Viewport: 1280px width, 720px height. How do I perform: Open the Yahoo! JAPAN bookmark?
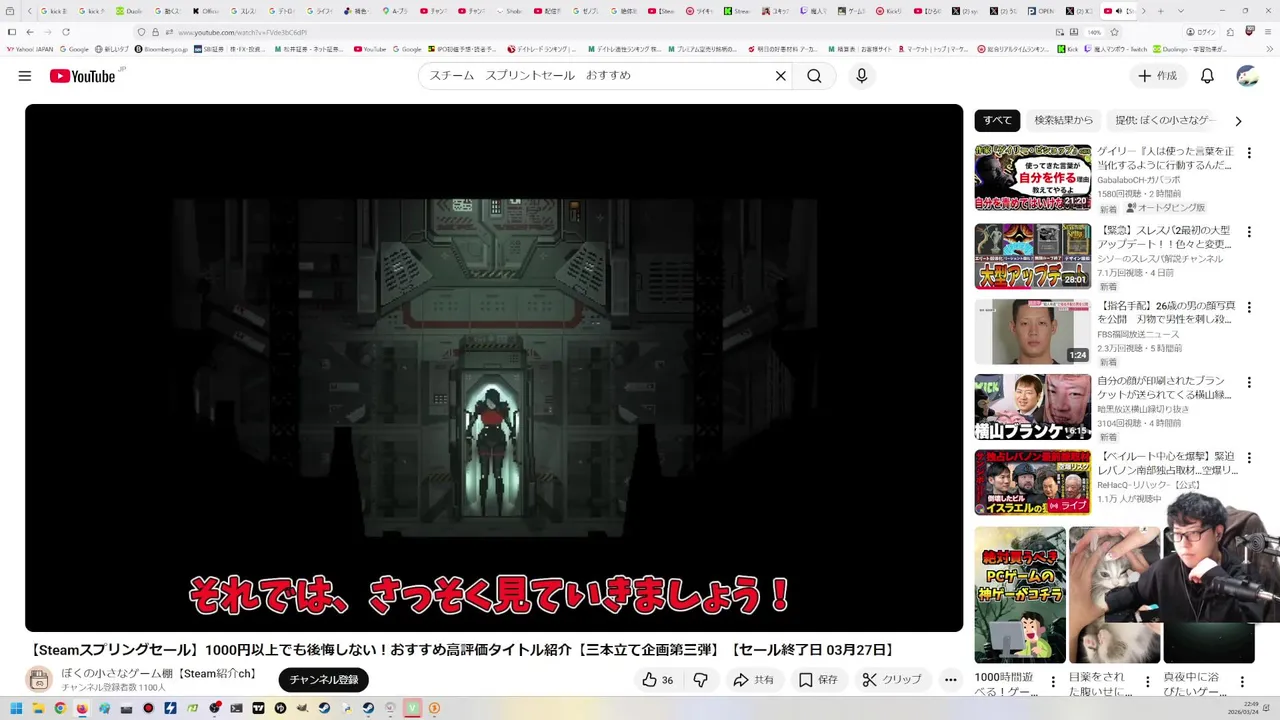click(30, 49)
